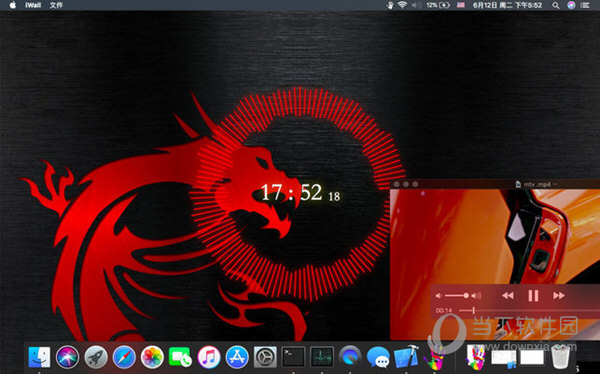Open the App Store
Image resolution: width=600 pixels, height=374 pixels.
[237, 357]
